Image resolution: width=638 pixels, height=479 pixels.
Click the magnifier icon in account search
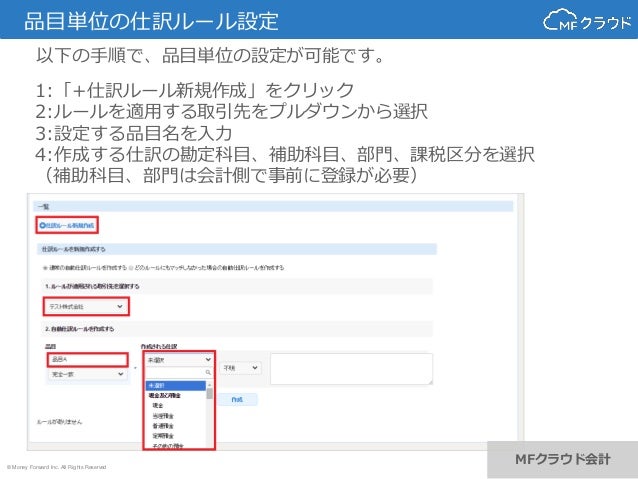pyautogui.click(x=208, y=372)
